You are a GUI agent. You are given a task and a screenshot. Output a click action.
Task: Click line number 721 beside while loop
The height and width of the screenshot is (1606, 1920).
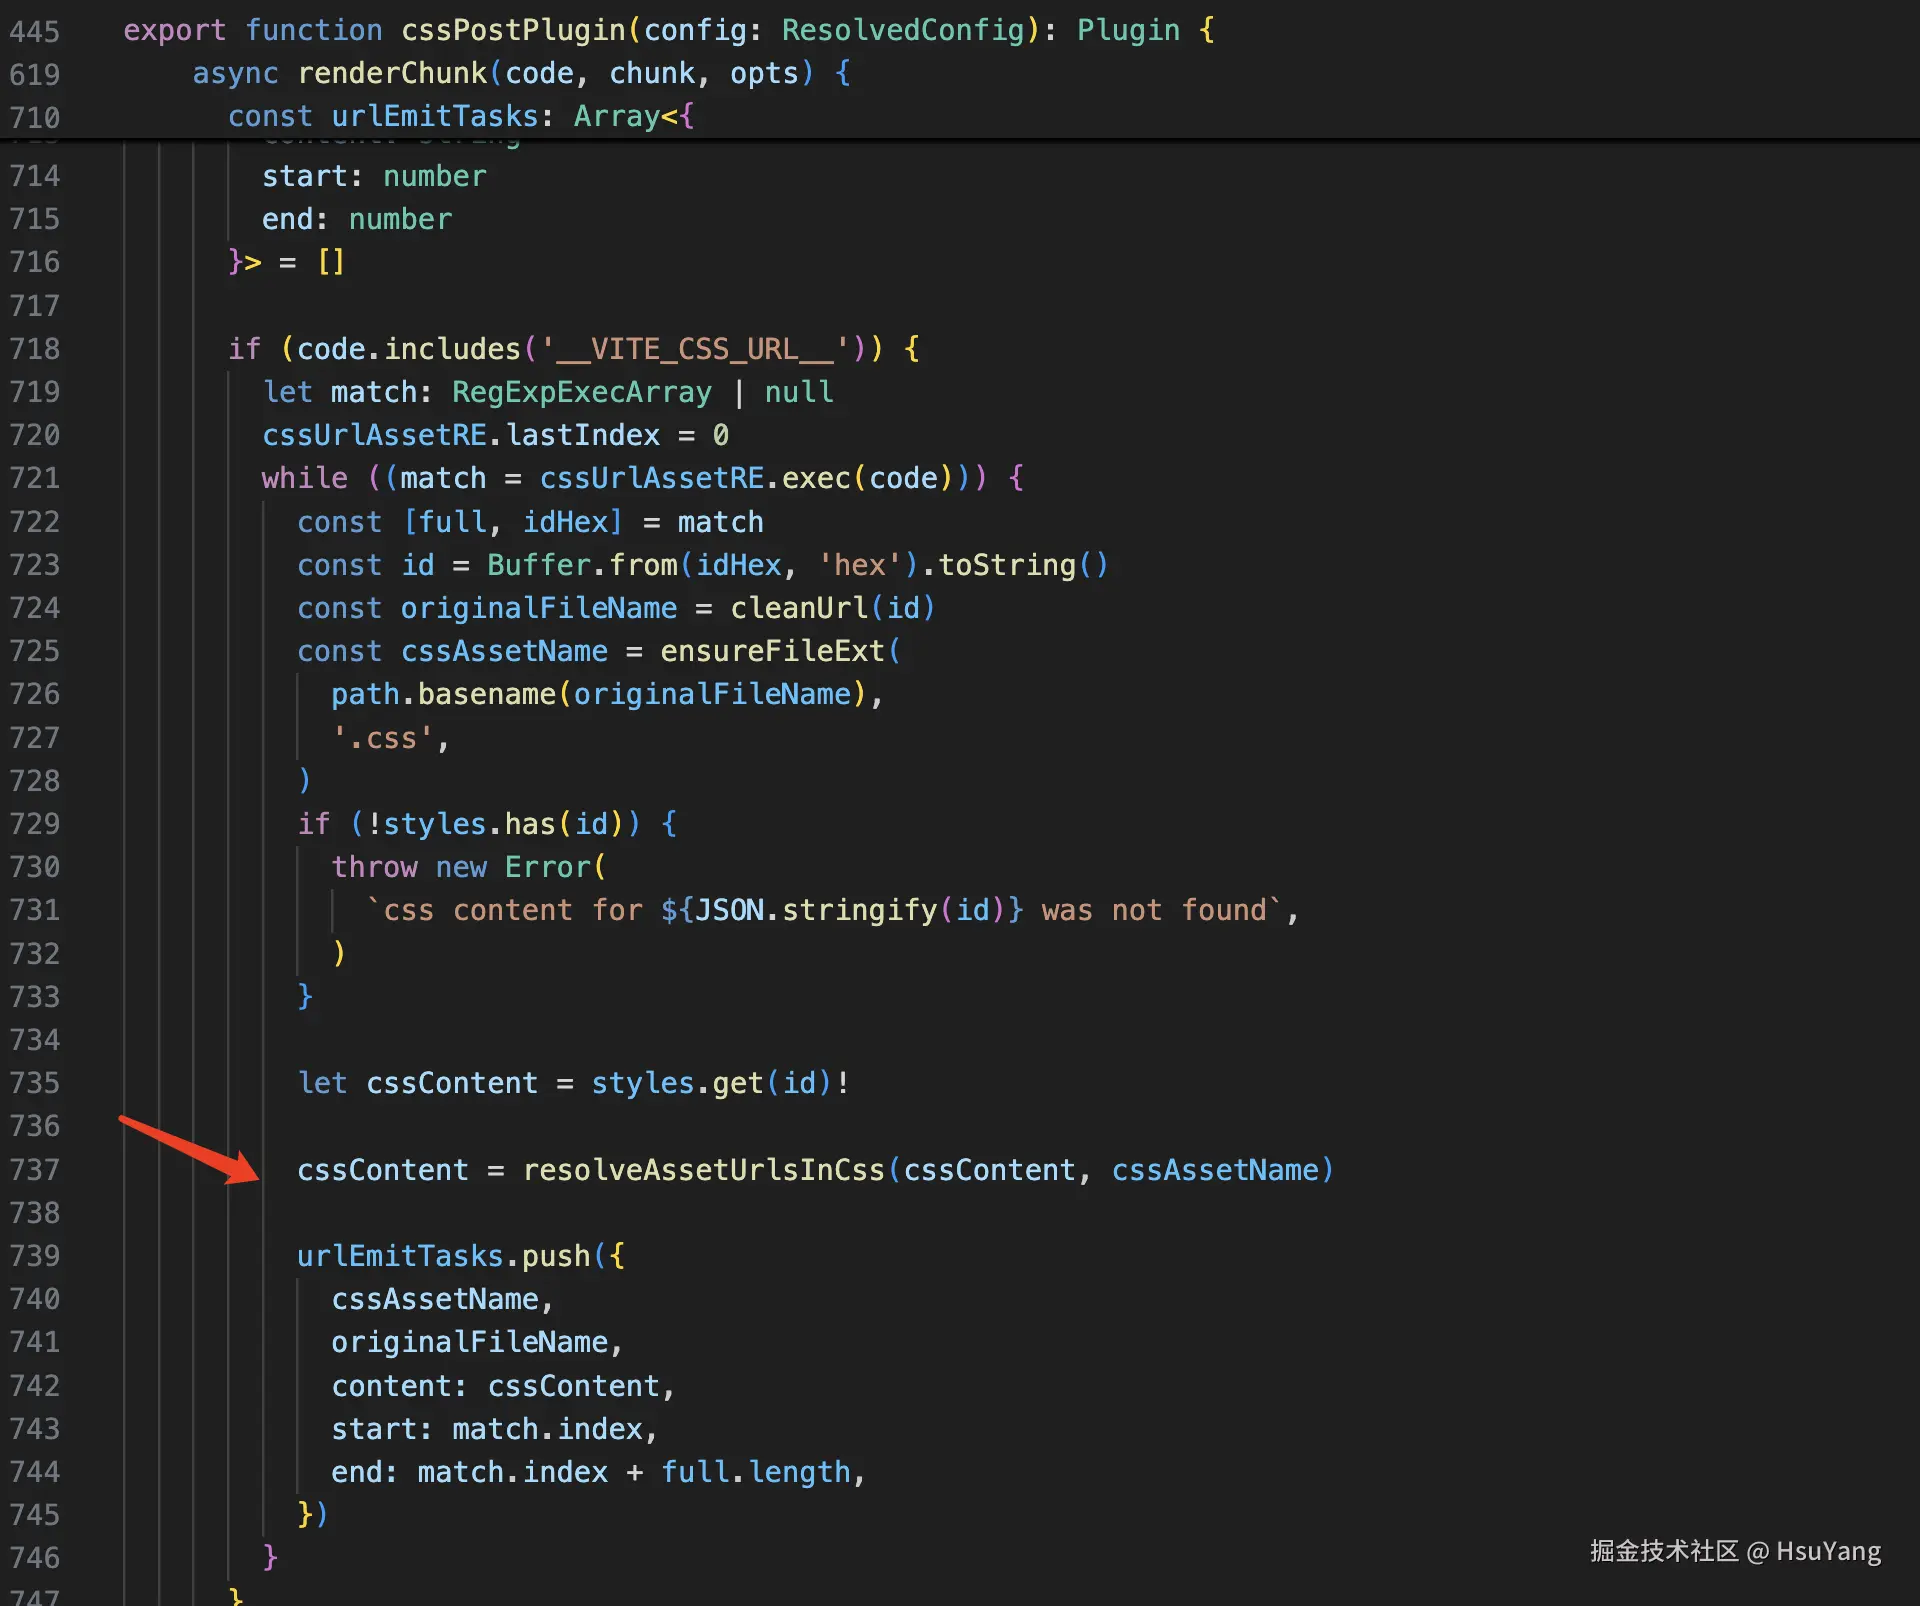35,478
